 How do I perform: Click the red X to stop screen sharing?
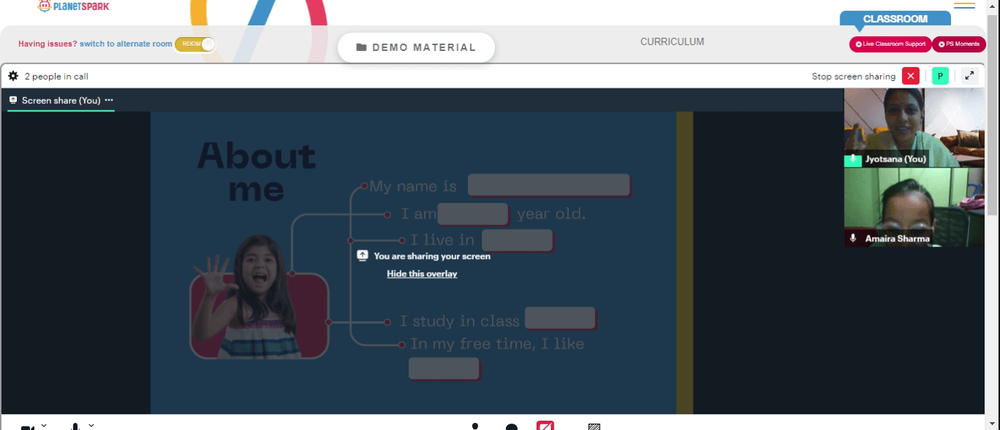[910, 76]
